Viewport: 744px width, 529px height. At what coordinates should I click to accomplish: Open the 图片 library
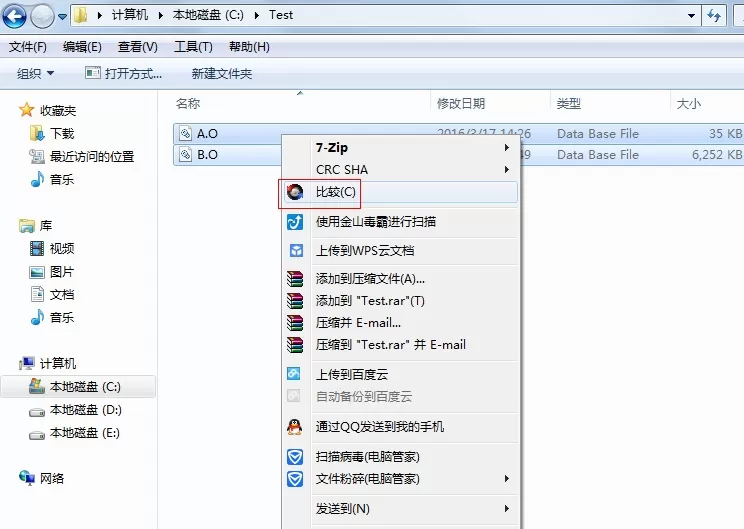(x=52, y=271)
